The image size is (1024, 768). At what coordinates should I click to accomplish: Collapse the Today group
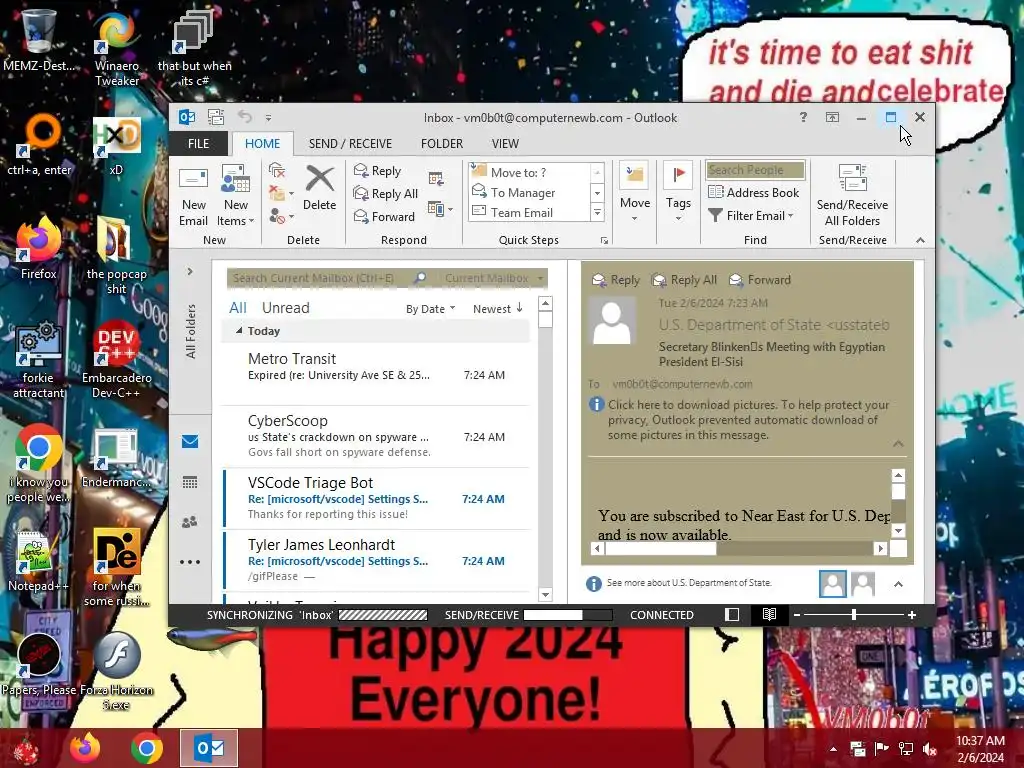[x=239, y=331]
